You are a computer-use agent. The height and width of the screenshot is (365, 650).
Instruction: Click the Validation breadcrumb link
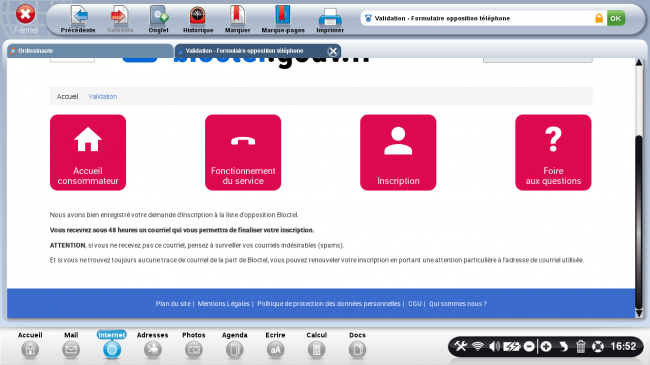click(102, 97)
